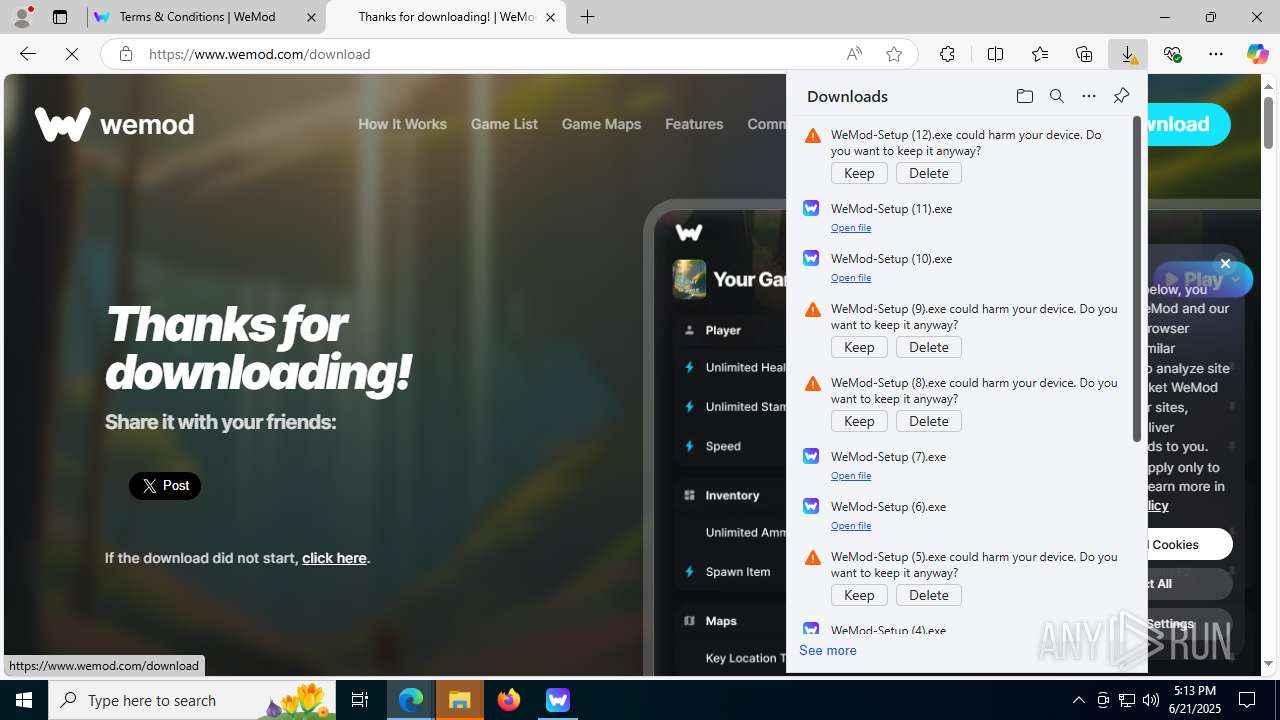This screenshot has width=1280, height=720.
Task: Open taskbar clock 5:13 PM
Action: point(1194,700)
